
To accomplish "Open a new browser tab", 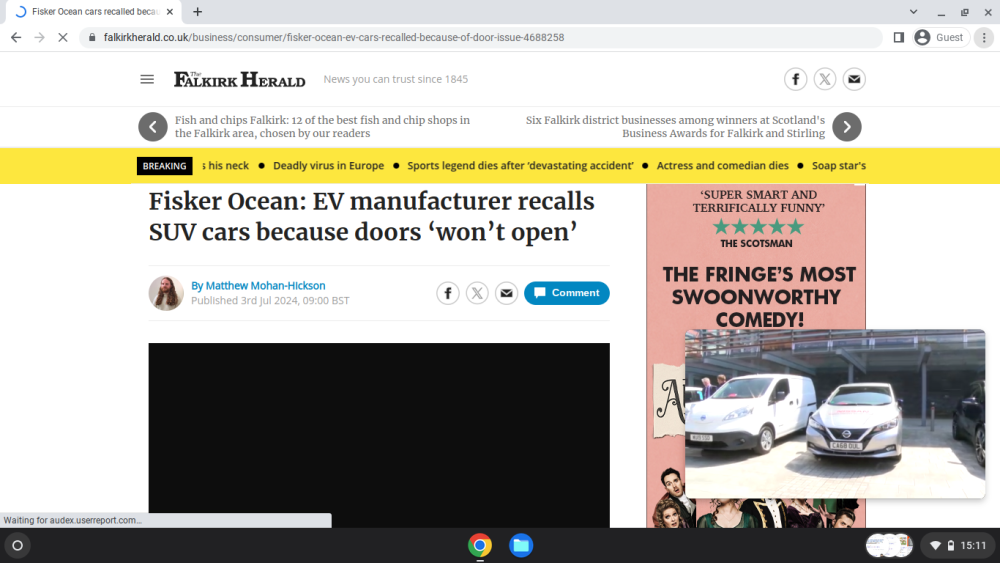I will (198, 11).
